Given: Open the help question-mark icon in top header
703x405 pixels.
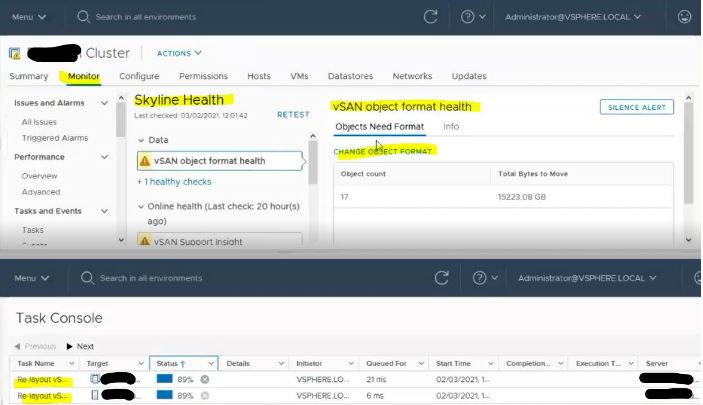Looking at the screenshot, I should click(x=467, y=17).
